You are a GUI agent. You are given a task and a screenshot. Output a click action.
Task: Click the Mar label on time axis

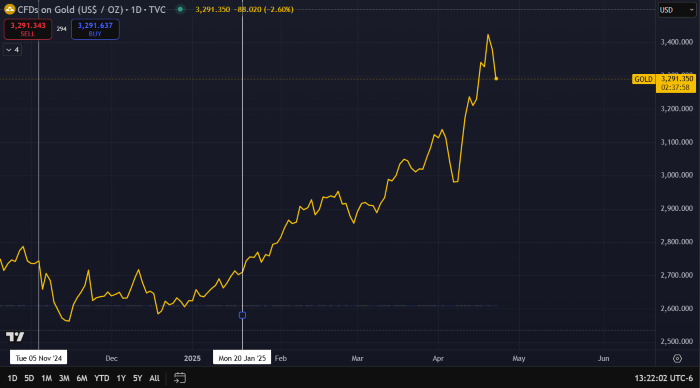(357, 358)
